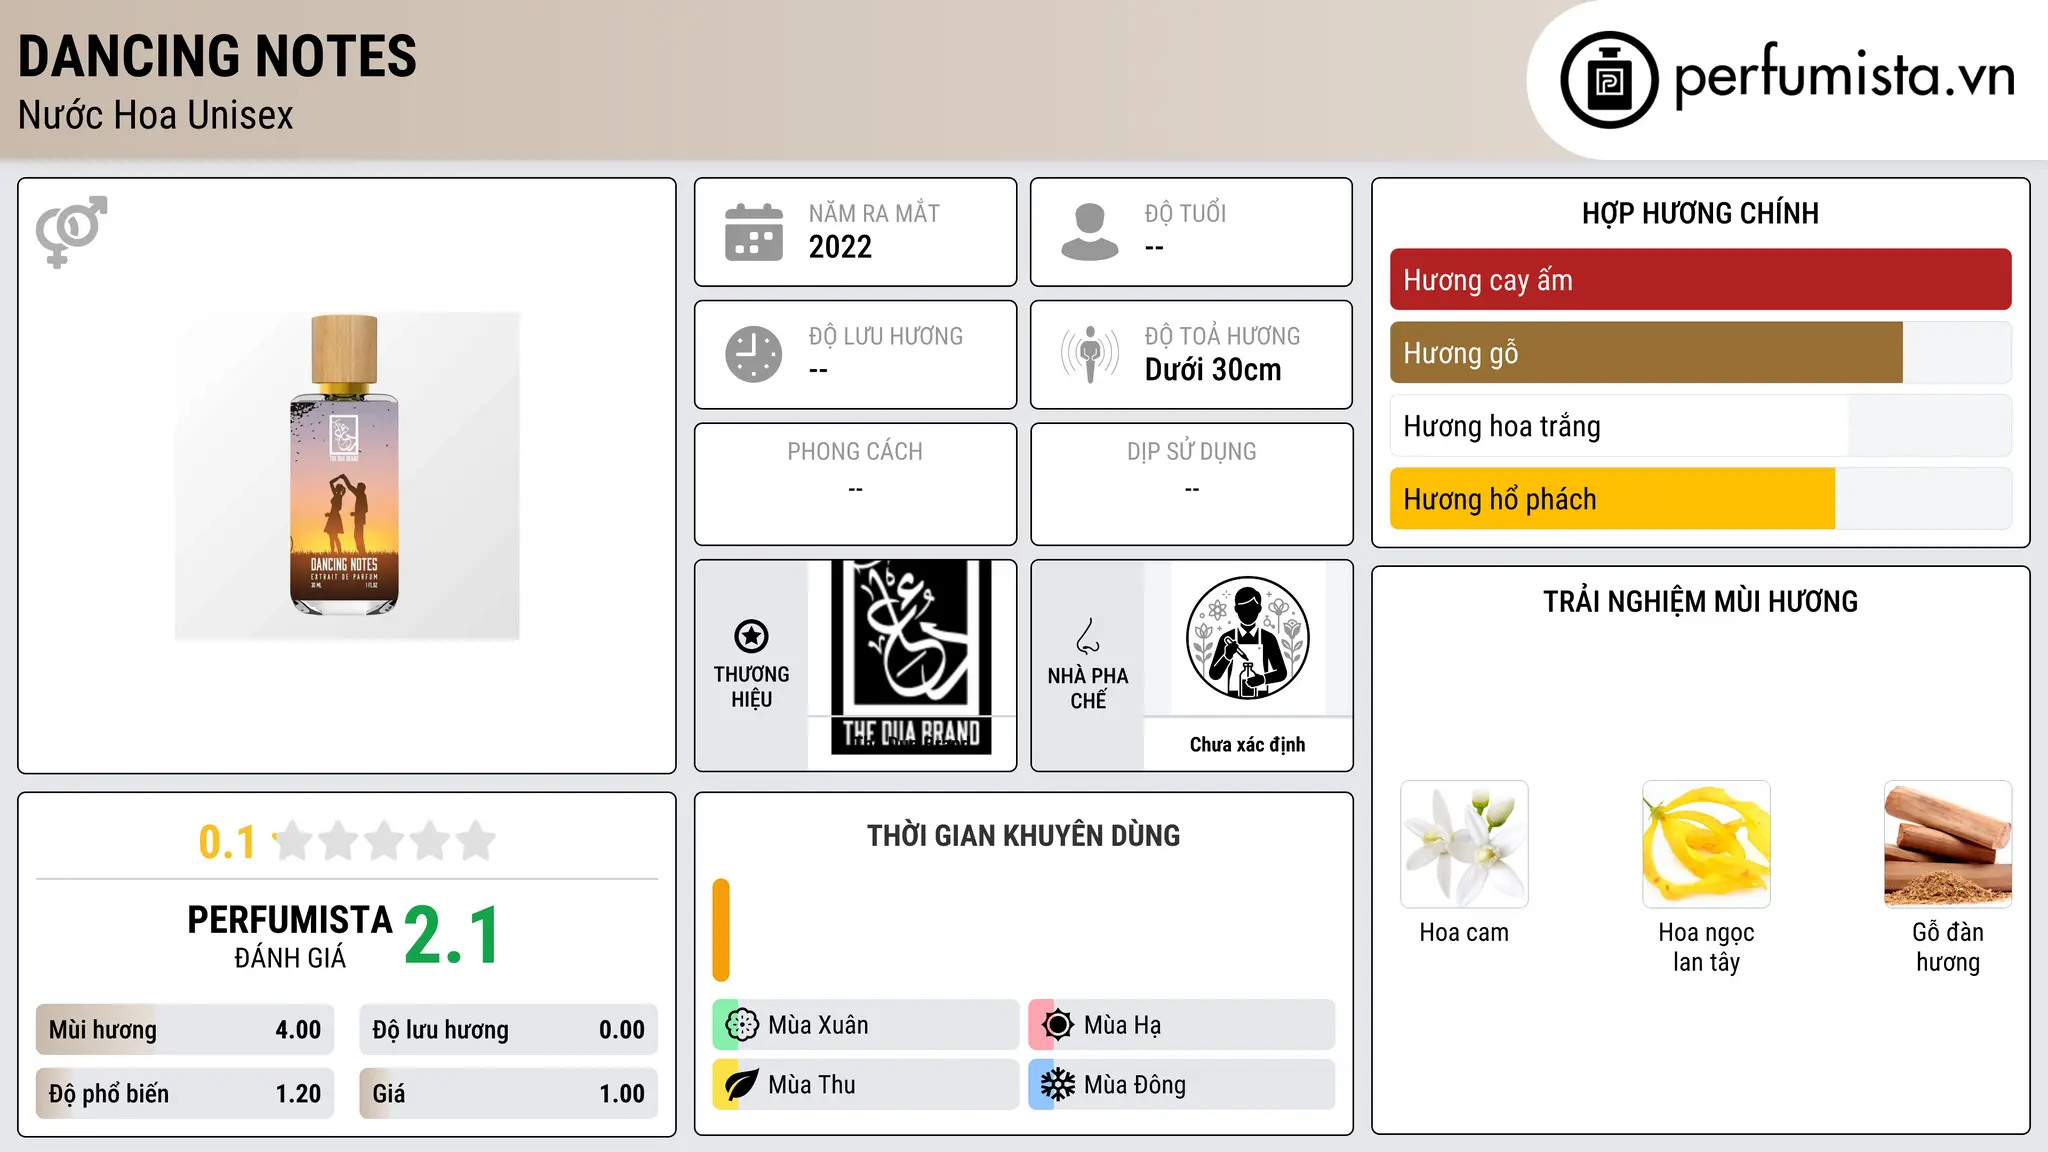
Task: Click the TRẢI NGHIỆM MÙI HƯƠNG heading
Action: (x=1700, y=601)
